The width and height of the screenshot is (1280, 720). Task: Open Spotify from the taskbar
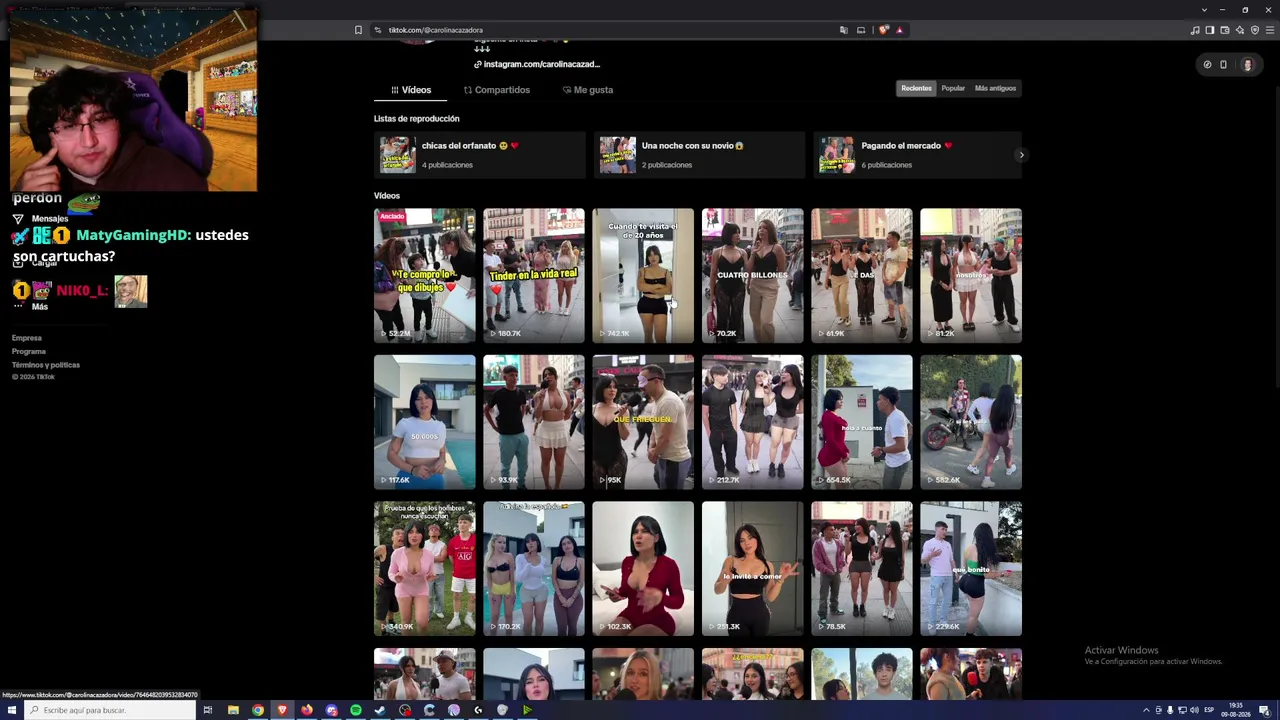click(355, 710)
